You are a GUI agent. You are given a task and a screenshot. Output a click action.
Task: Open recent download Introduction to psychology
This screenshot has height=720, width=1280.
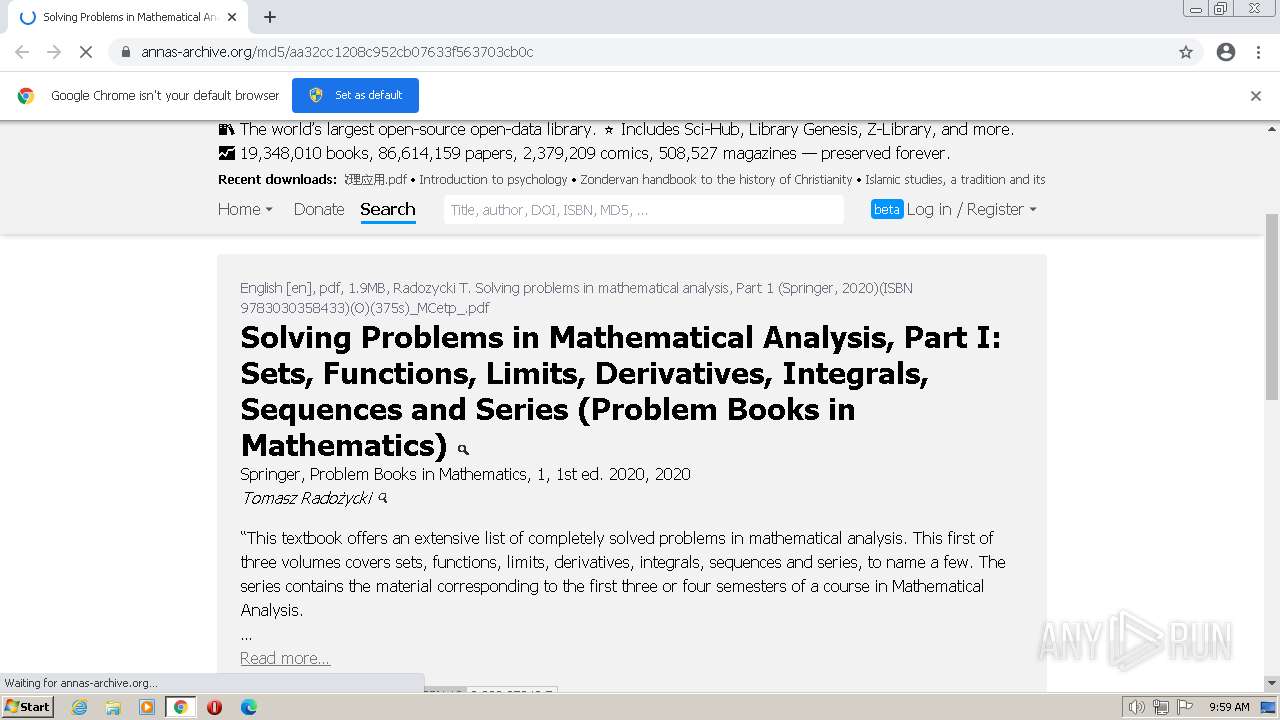(493, 180)
